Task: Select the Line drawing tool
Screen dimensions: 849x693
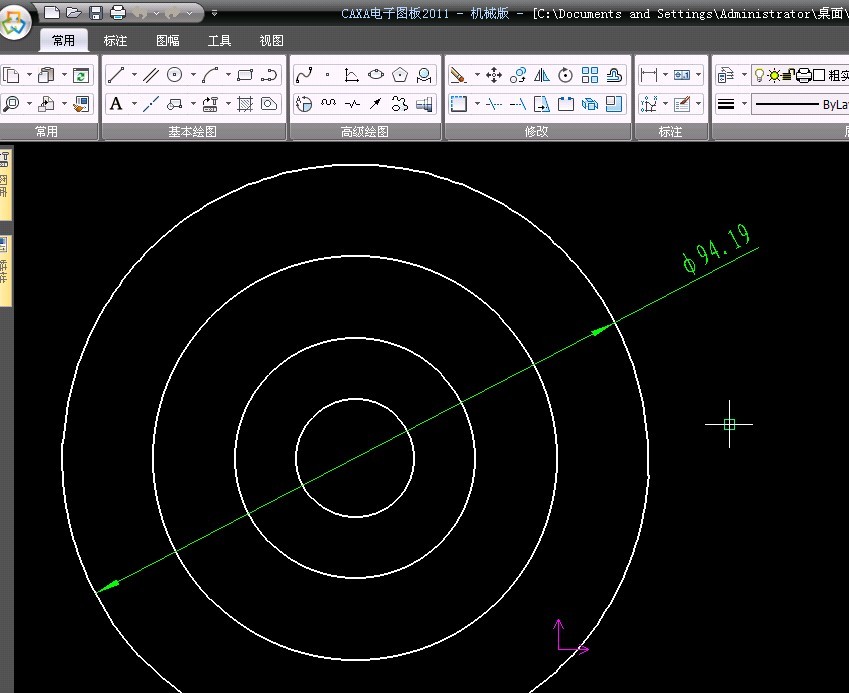Action: coord(116,75)
